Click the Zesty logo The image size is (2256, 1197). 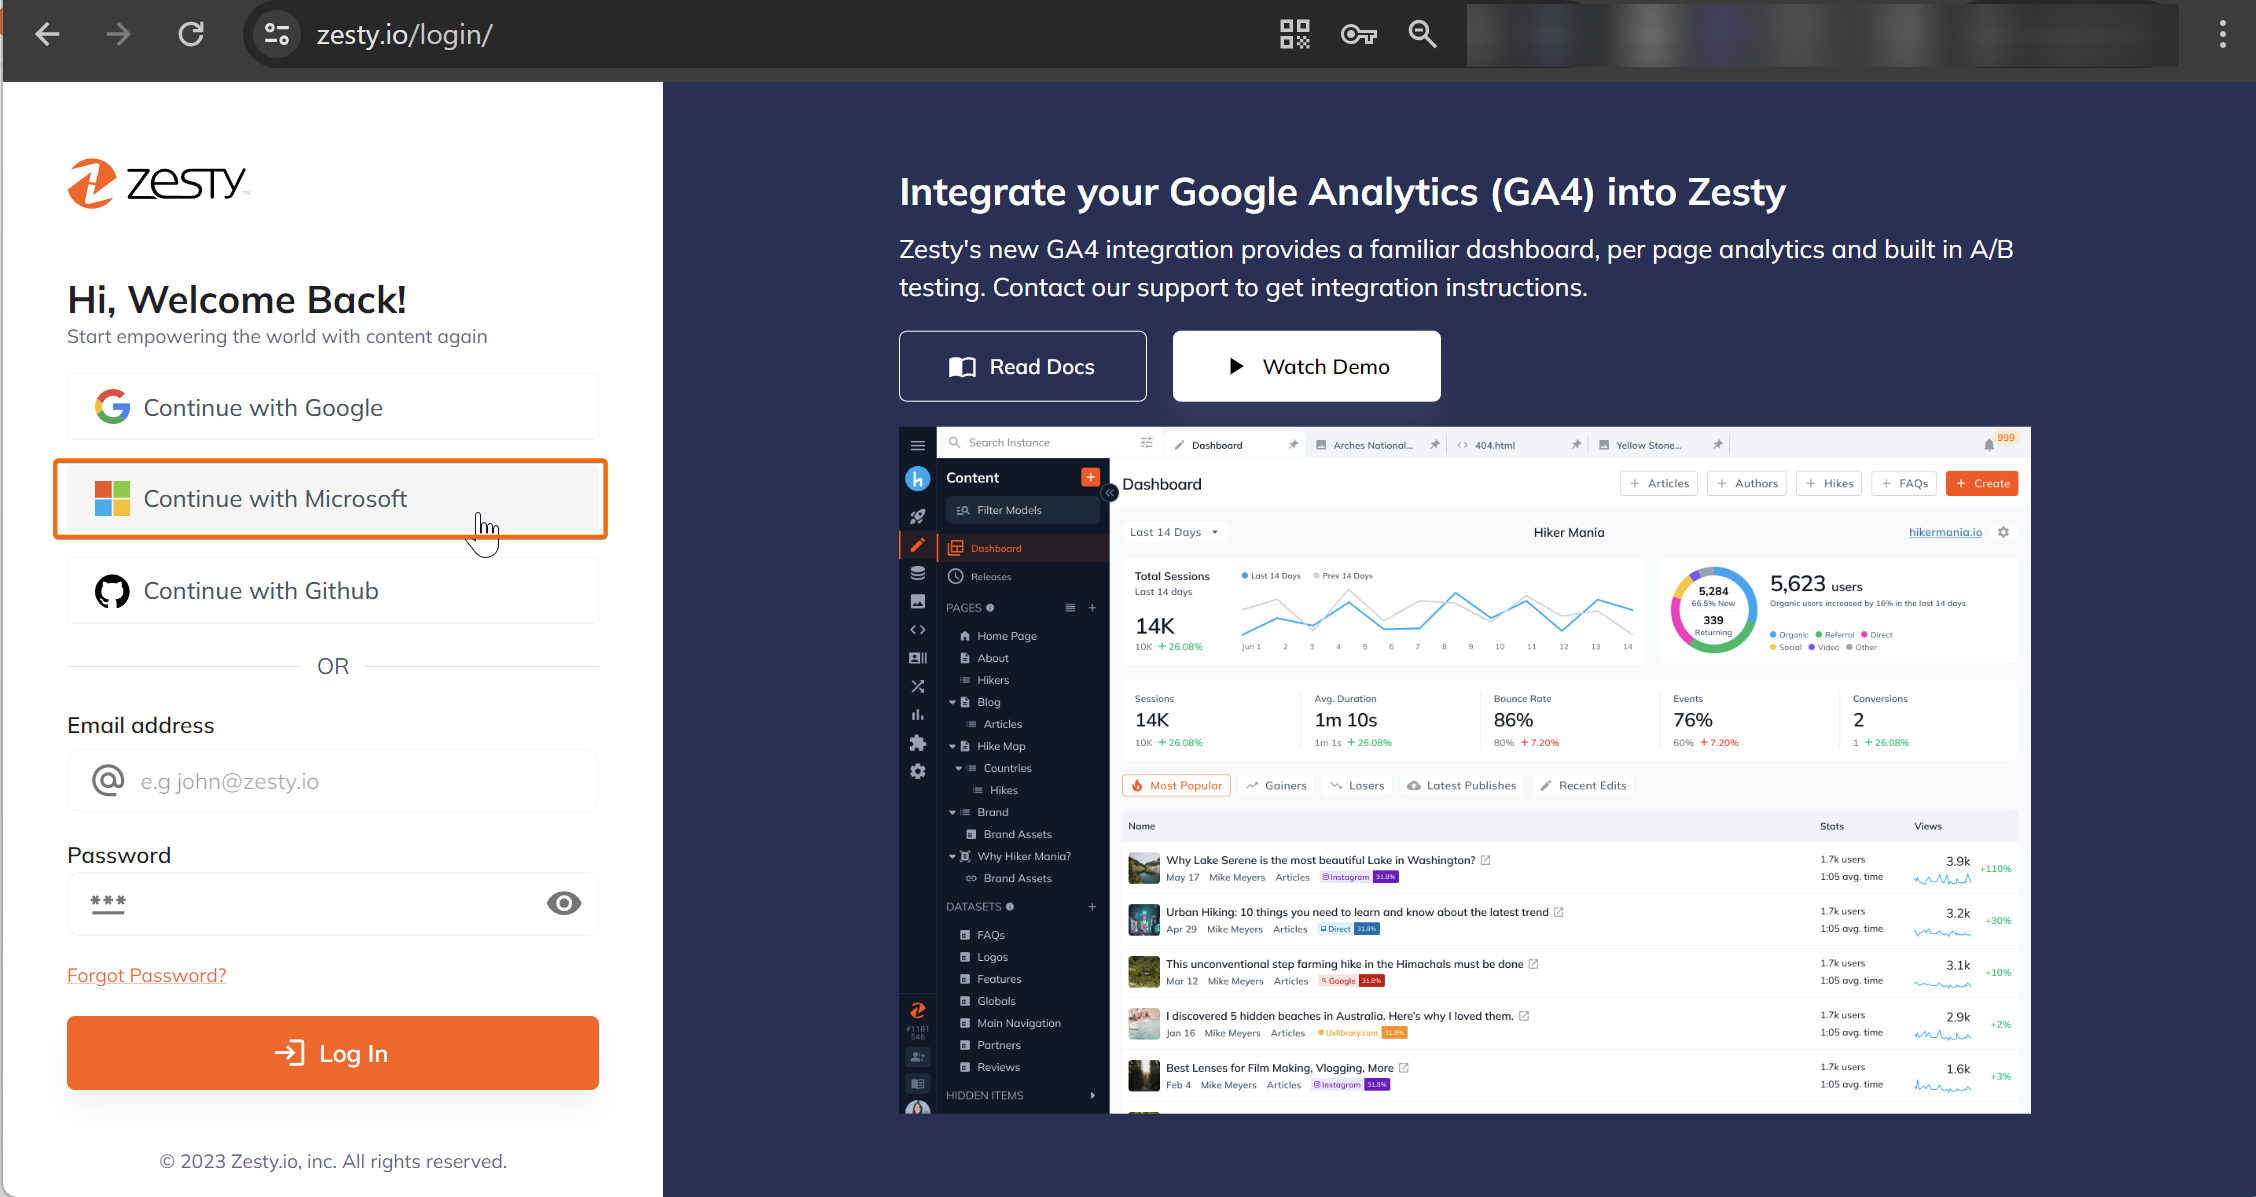click(x=158, y=183)
